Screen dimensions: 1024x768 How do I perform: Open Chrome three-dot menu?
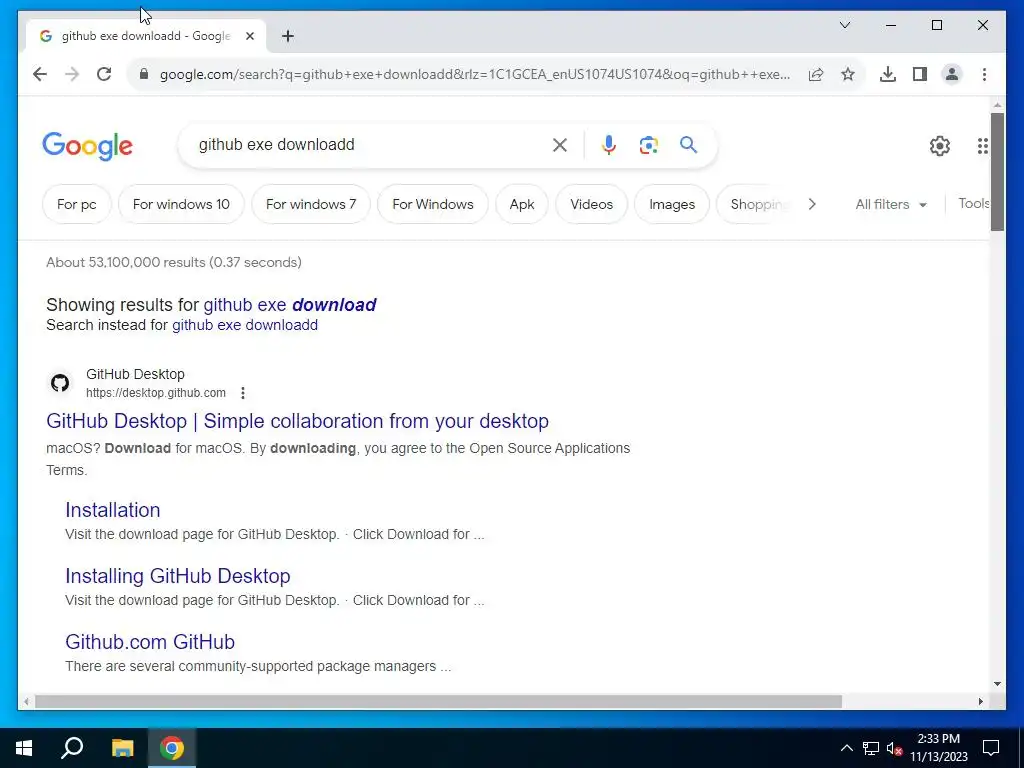coord(984,74)
